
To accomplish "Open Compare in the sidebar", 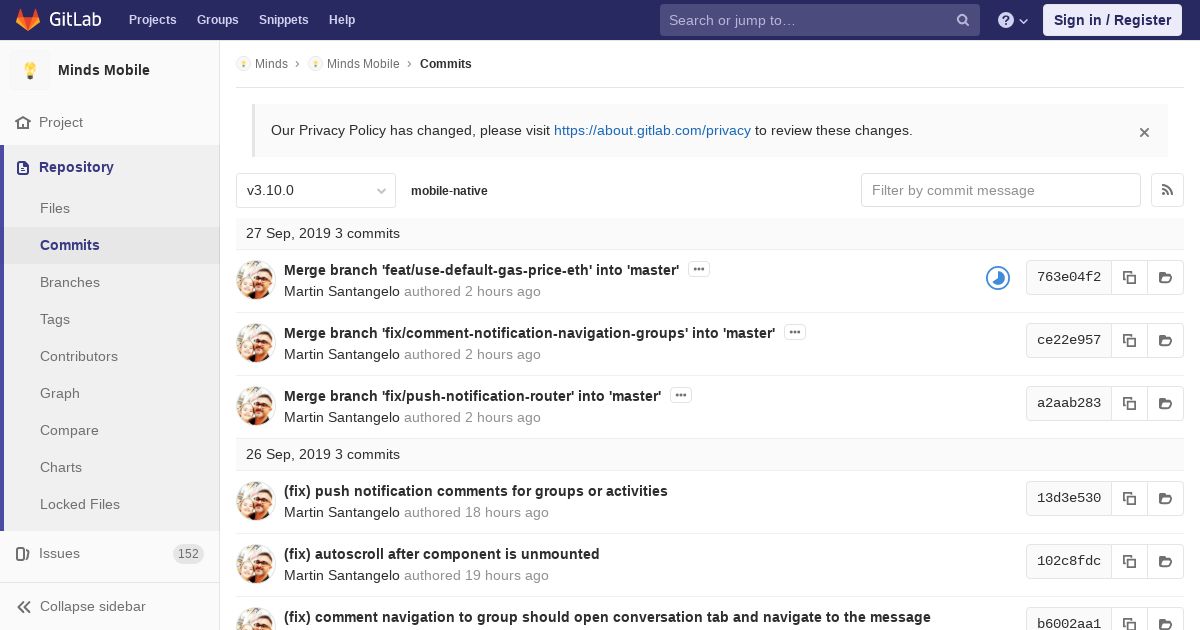I will coord(69,430).
